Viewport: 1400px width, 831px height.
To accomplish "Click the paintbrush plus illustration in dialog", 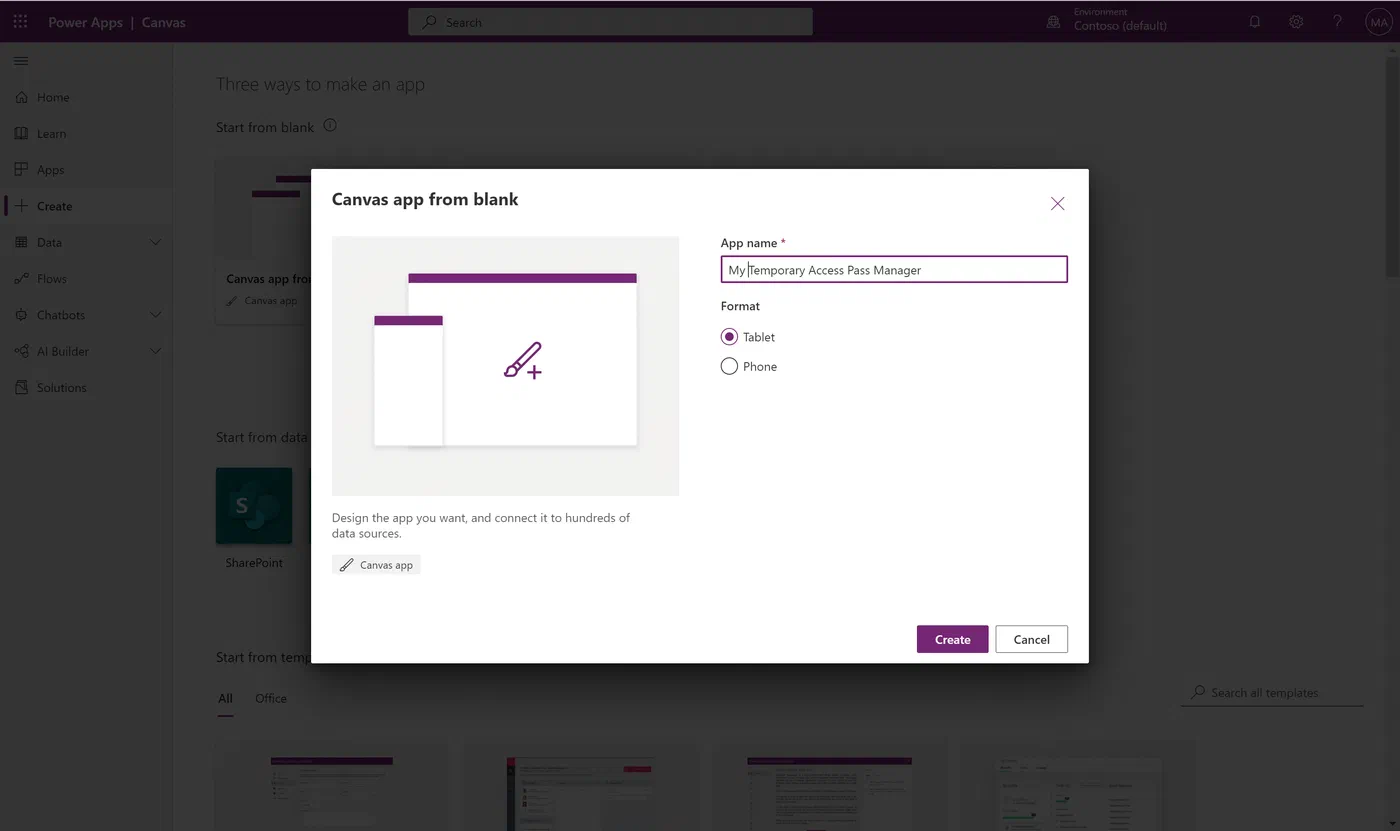I will point(523,361).
